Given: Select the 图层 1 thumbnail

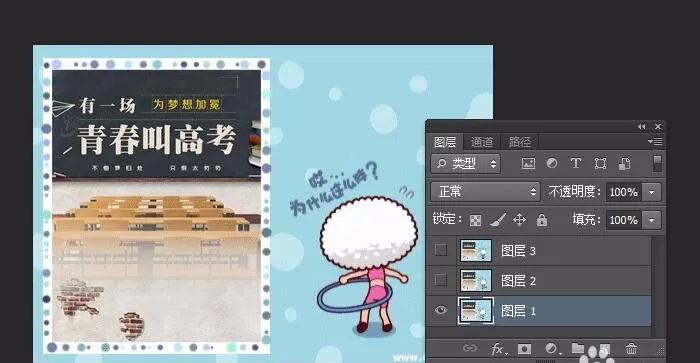Looking at the screenshot, I should [x=476, y=310].
